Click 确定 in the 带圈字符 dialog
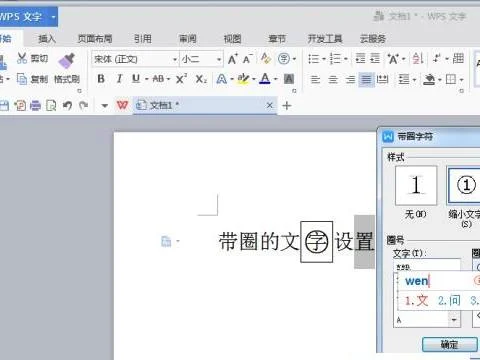This screenshot has height=360, width=480. point(450,344)
